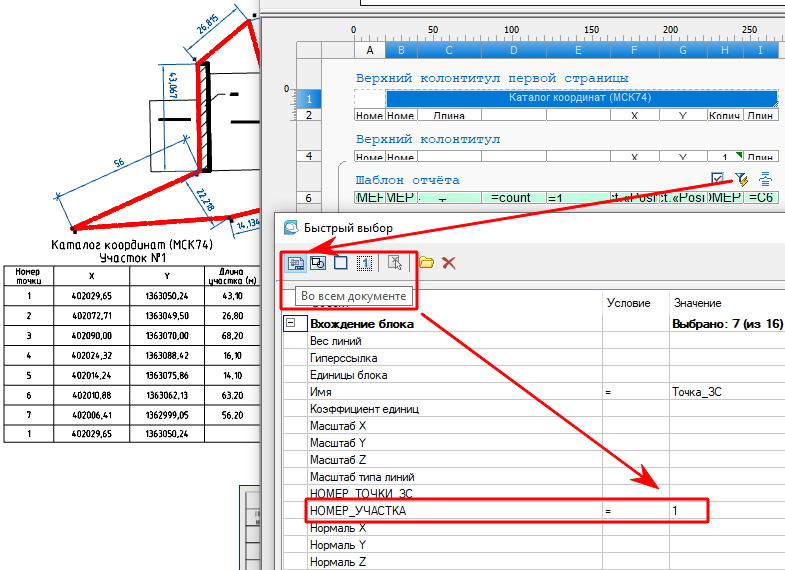
Task: Select column D header in report editor
Action: (514, 50)
